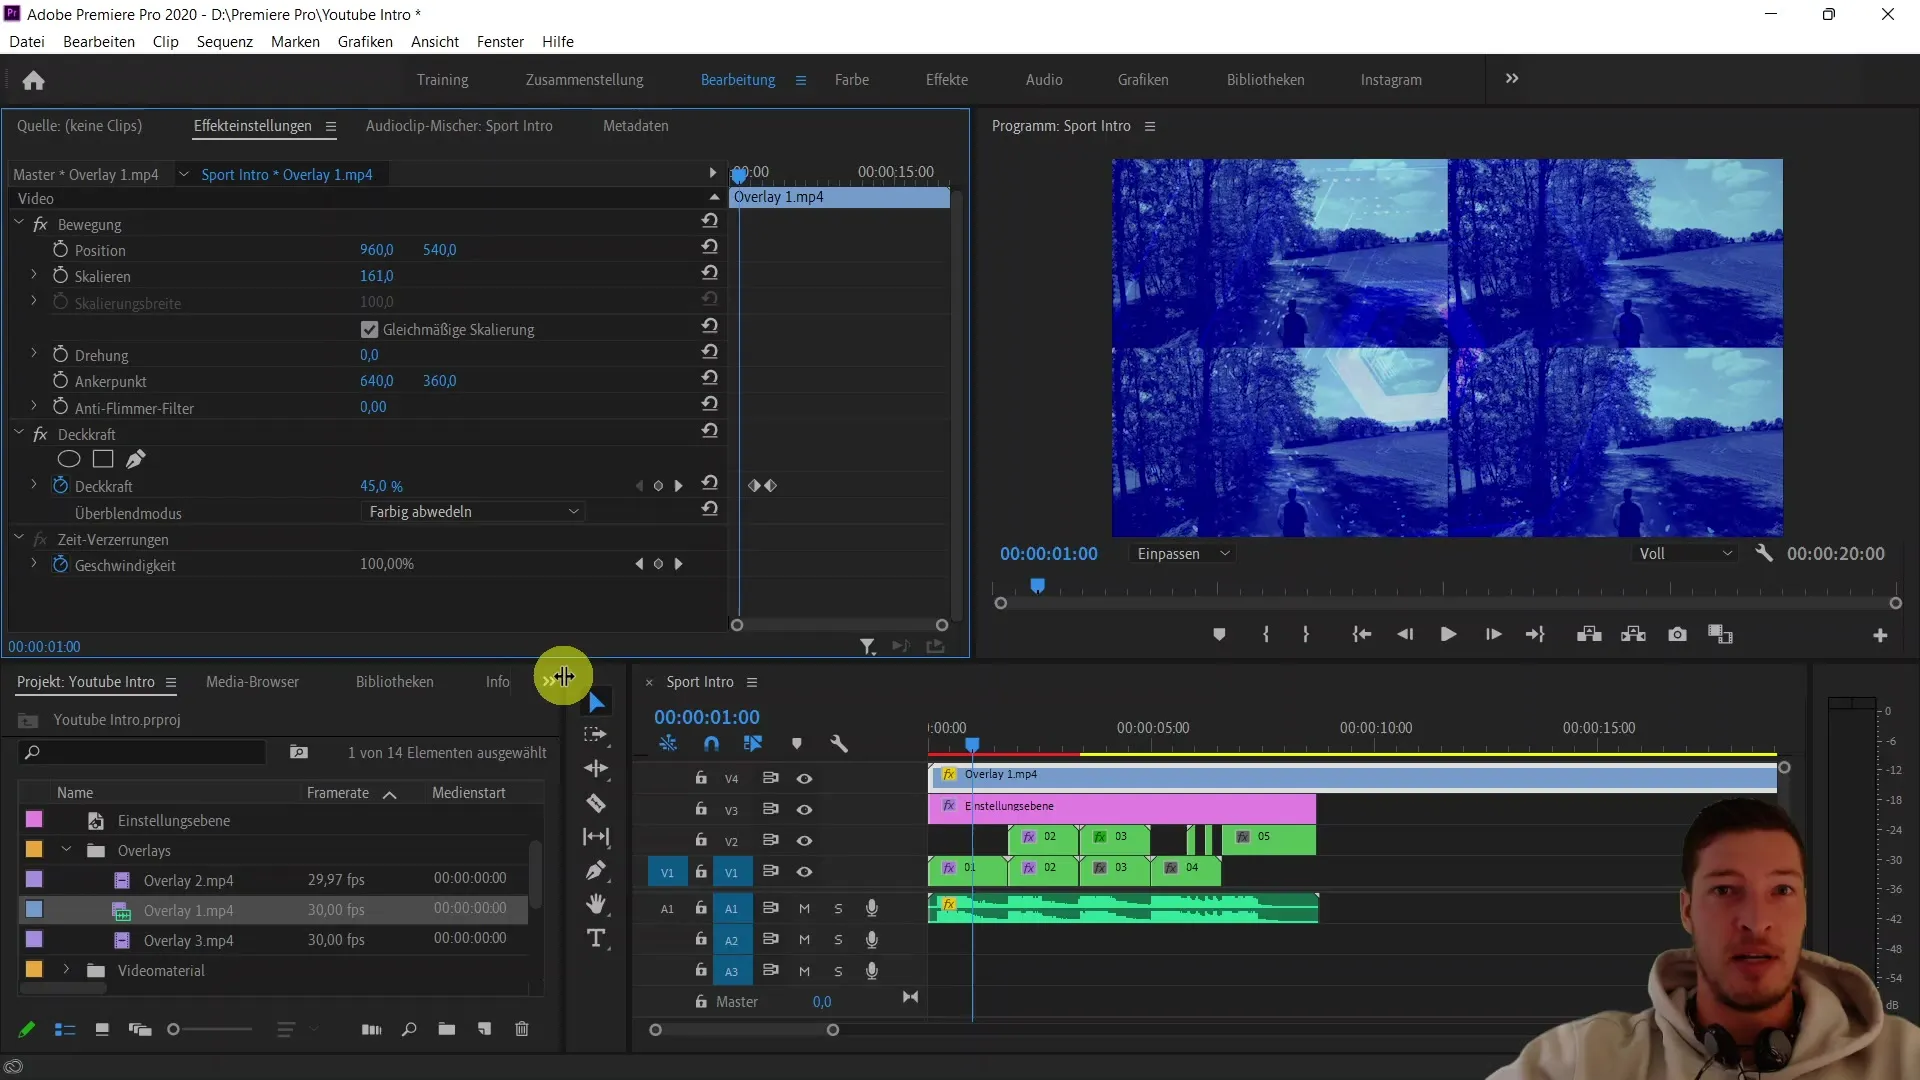Sort project list by Framerate column

[338, 792]
